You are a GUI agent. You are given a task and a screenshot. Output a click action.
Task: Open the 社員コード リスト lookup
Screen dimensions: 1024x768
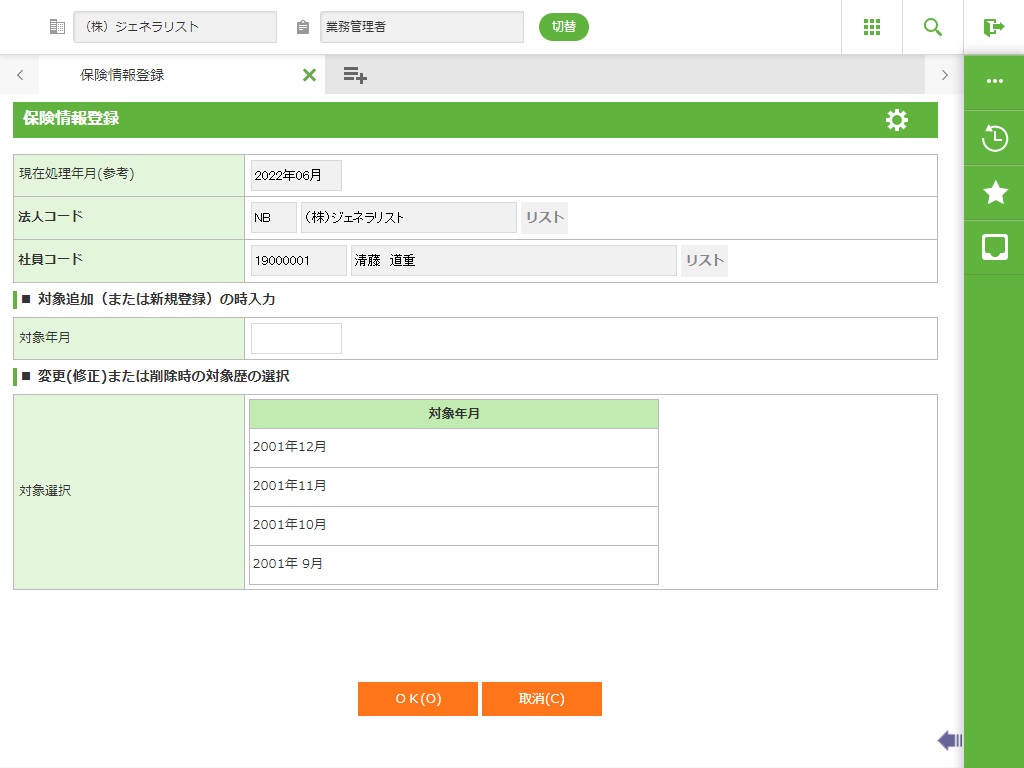click(x=704, y=261)
